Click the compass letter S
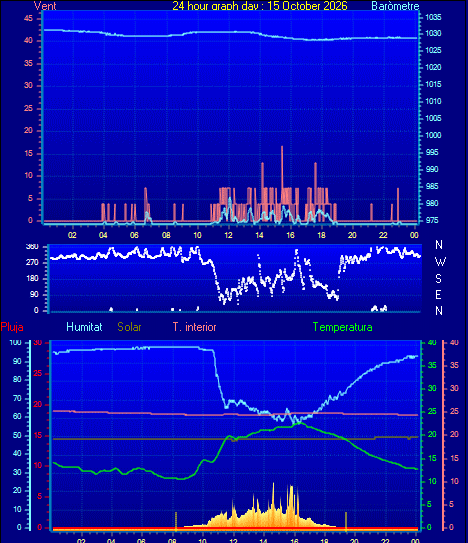This screenshot has width=468, height=543. click(438, 278)
